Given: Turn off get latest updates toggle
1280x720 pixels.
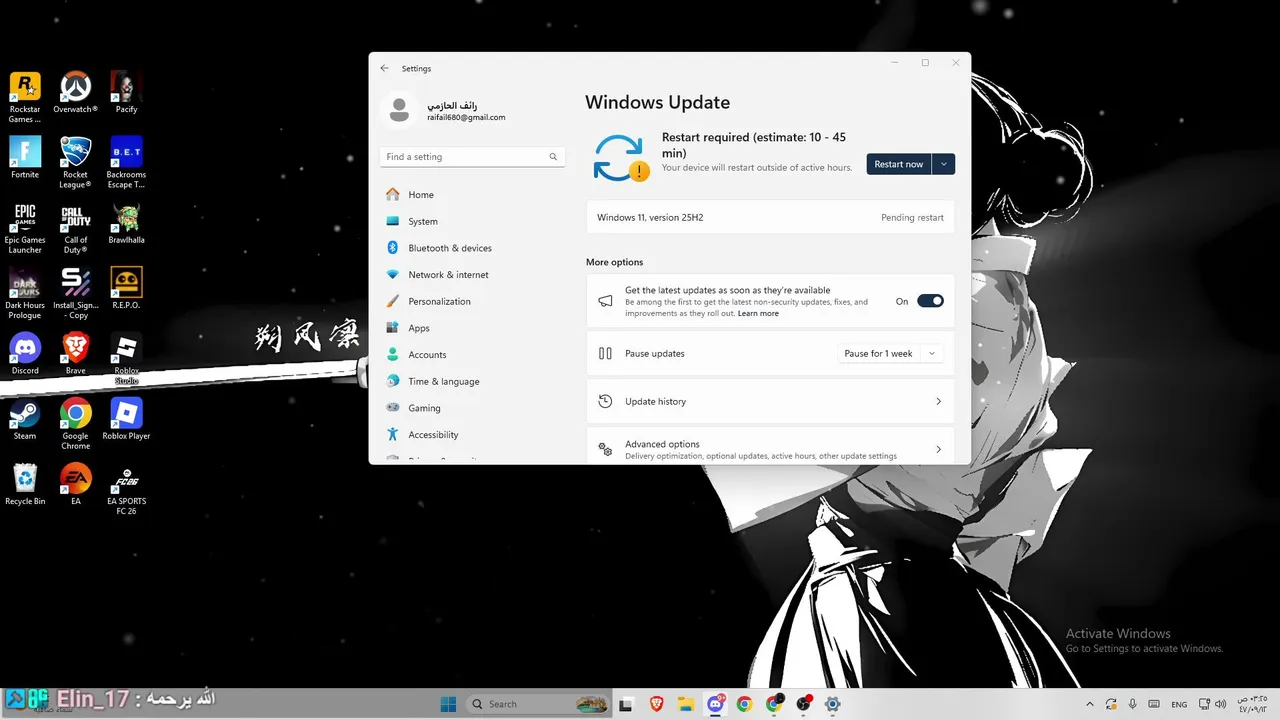Looking at the screenshot, I should pos(930,301).
